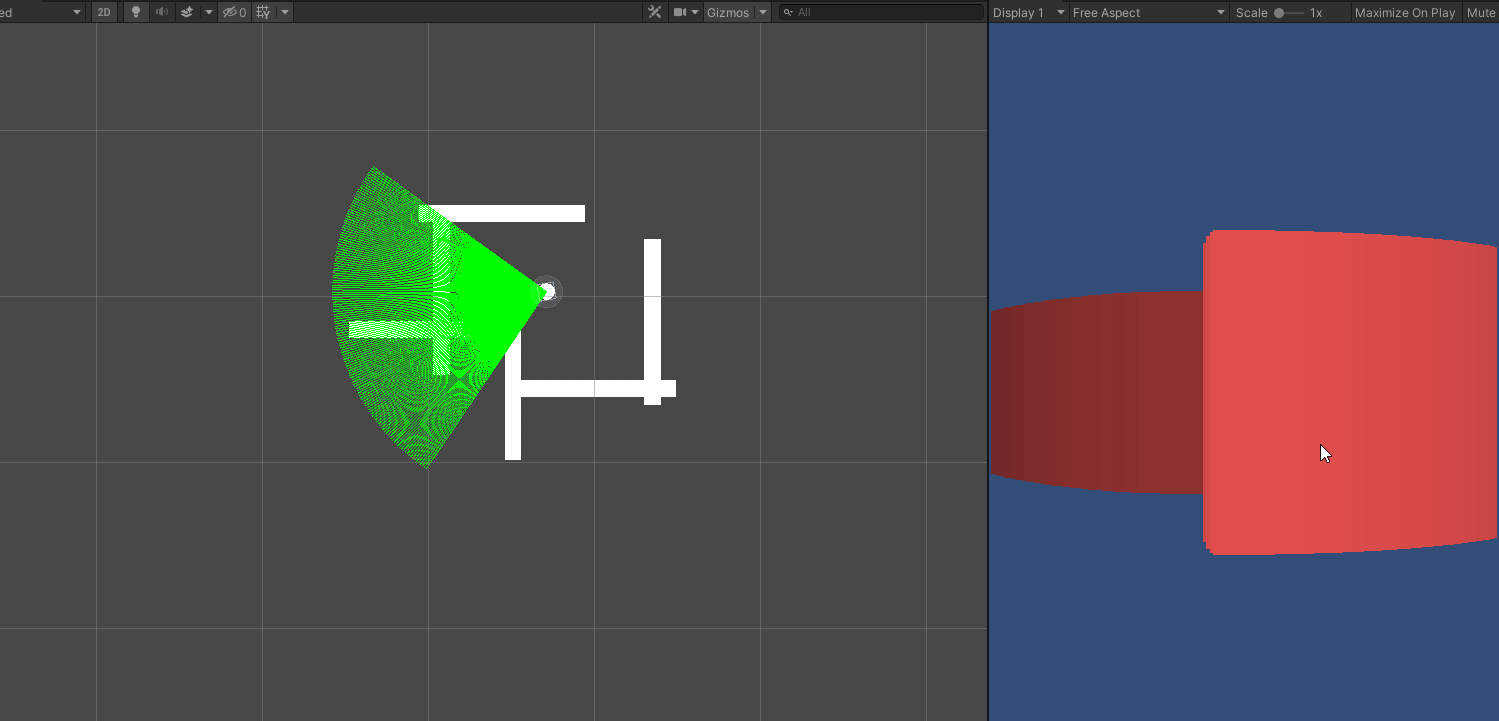
Task: Click the All search field in the Scene toolbar
Action: tap(880, 12)
